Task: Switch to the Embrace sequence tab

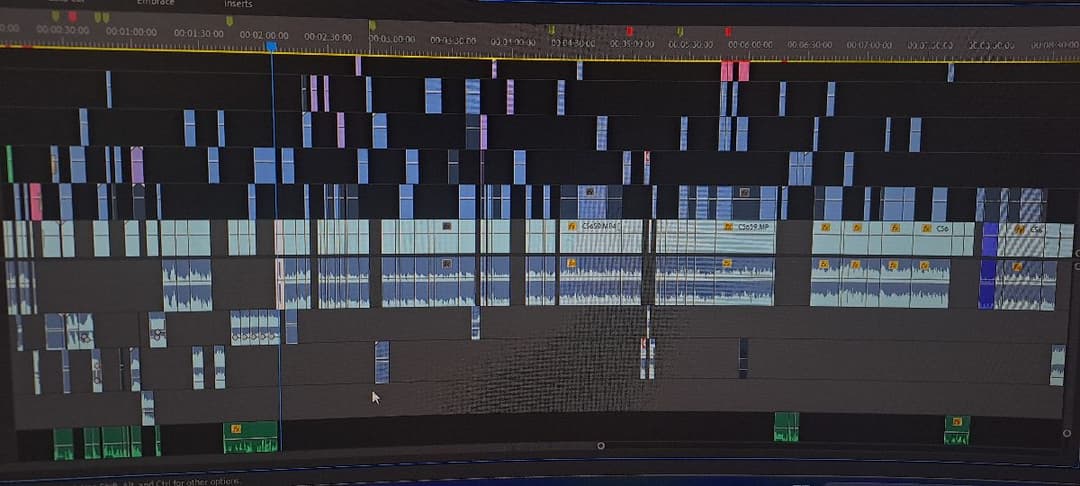Action: 156,2
